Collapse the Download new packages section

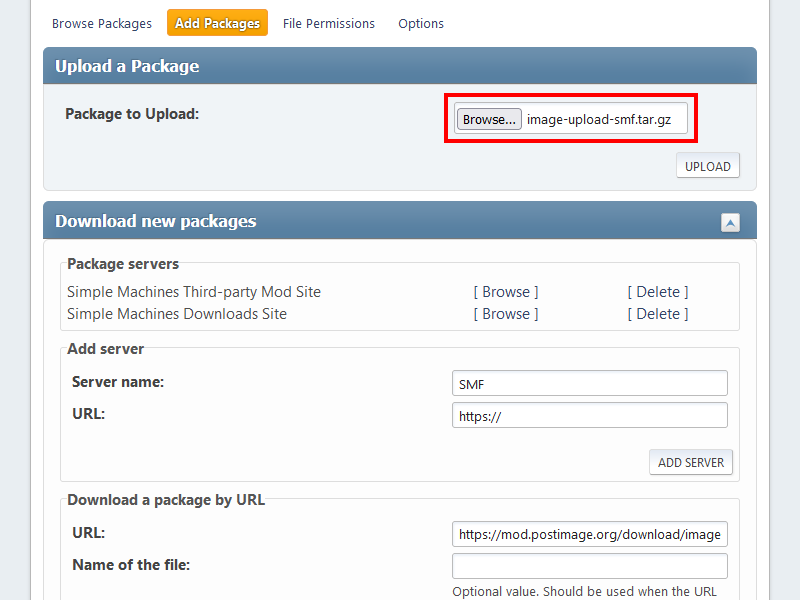[730, 223]
